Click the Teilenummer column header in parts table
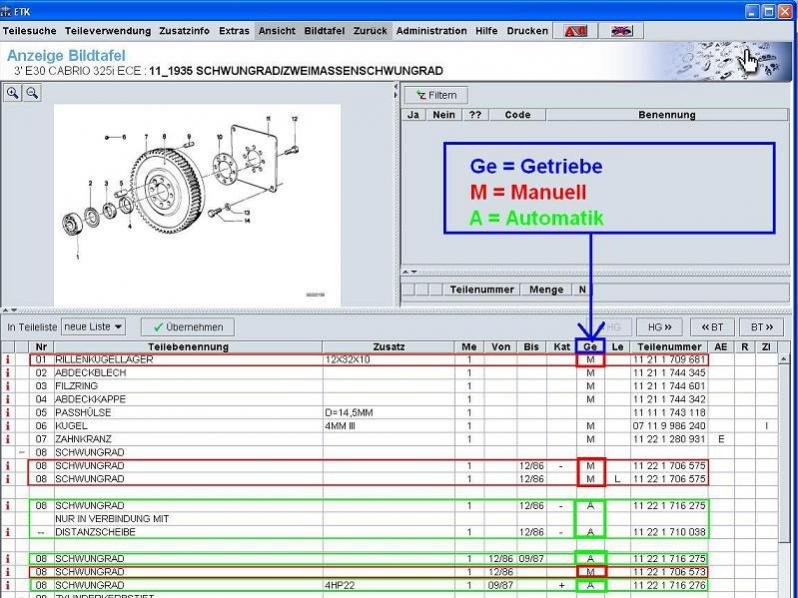The height and width of the screenshot is (598, 798). tap(668, 347)
